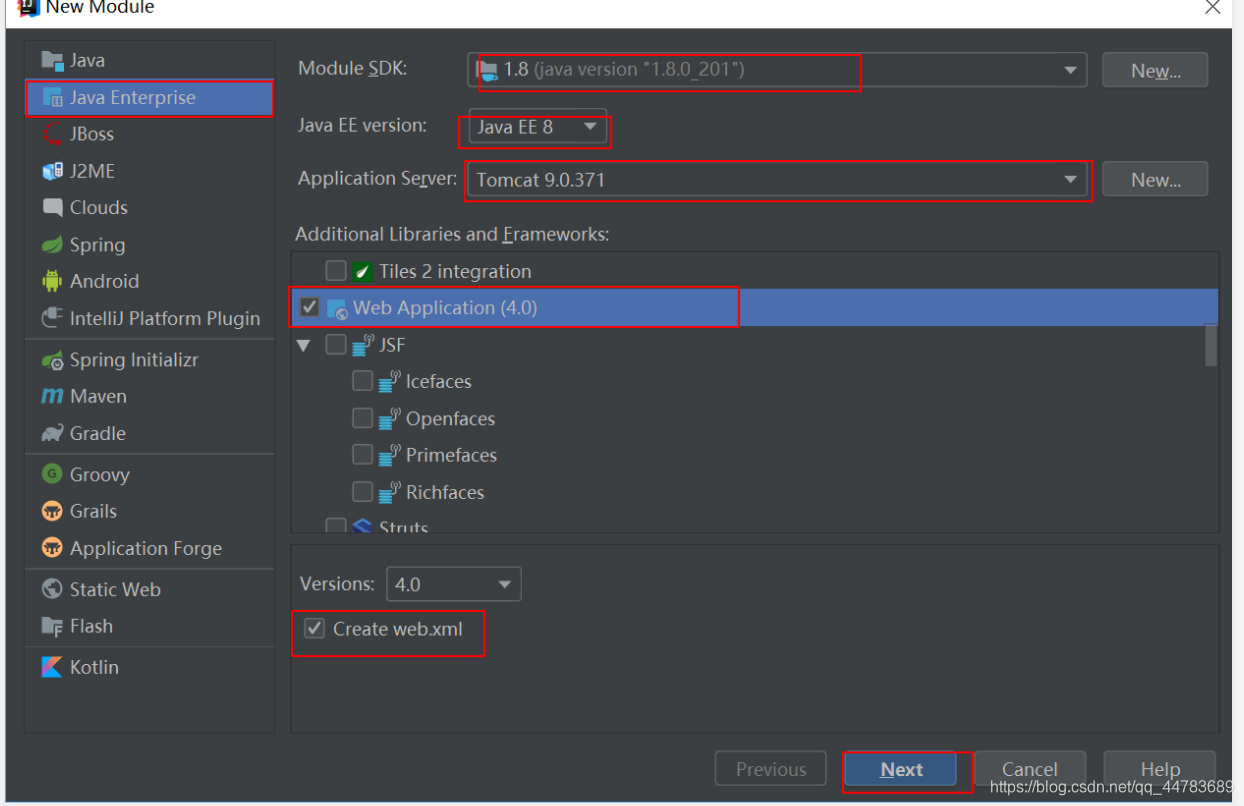Uncheck the Web Application (4.0) checkbox
The height and width of the screenshot is (806, 1244).
click(310, 307)
